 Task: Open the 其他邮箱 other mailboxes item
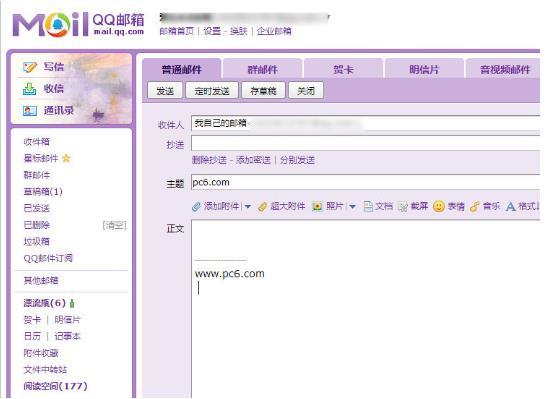pyautogui.click(x=41, y=281)
